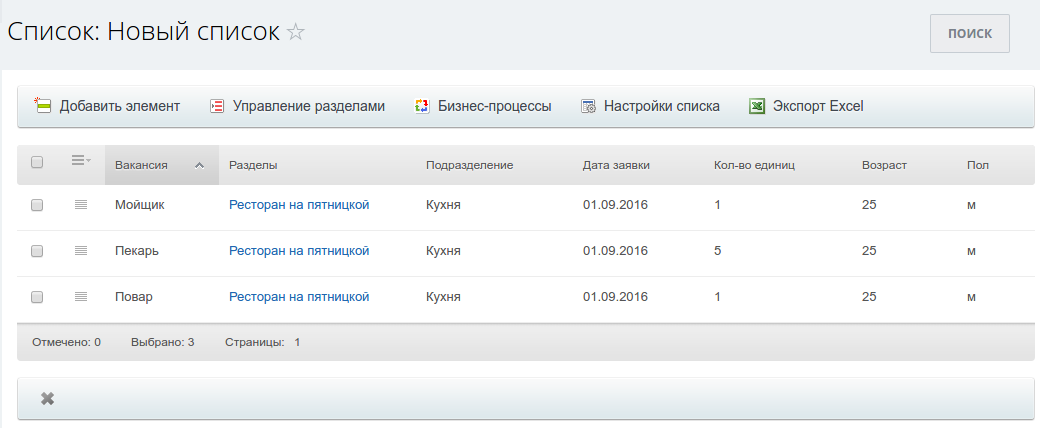This screenshot has height=428, width=1040.
Task: Open Настройки списка
Action: (650, 106)
